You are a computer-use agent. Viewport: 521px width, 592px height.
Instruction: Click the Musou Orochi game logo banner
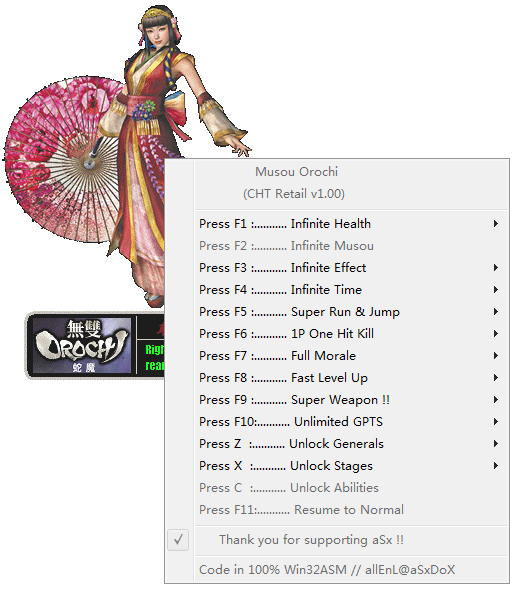[82, 345]
